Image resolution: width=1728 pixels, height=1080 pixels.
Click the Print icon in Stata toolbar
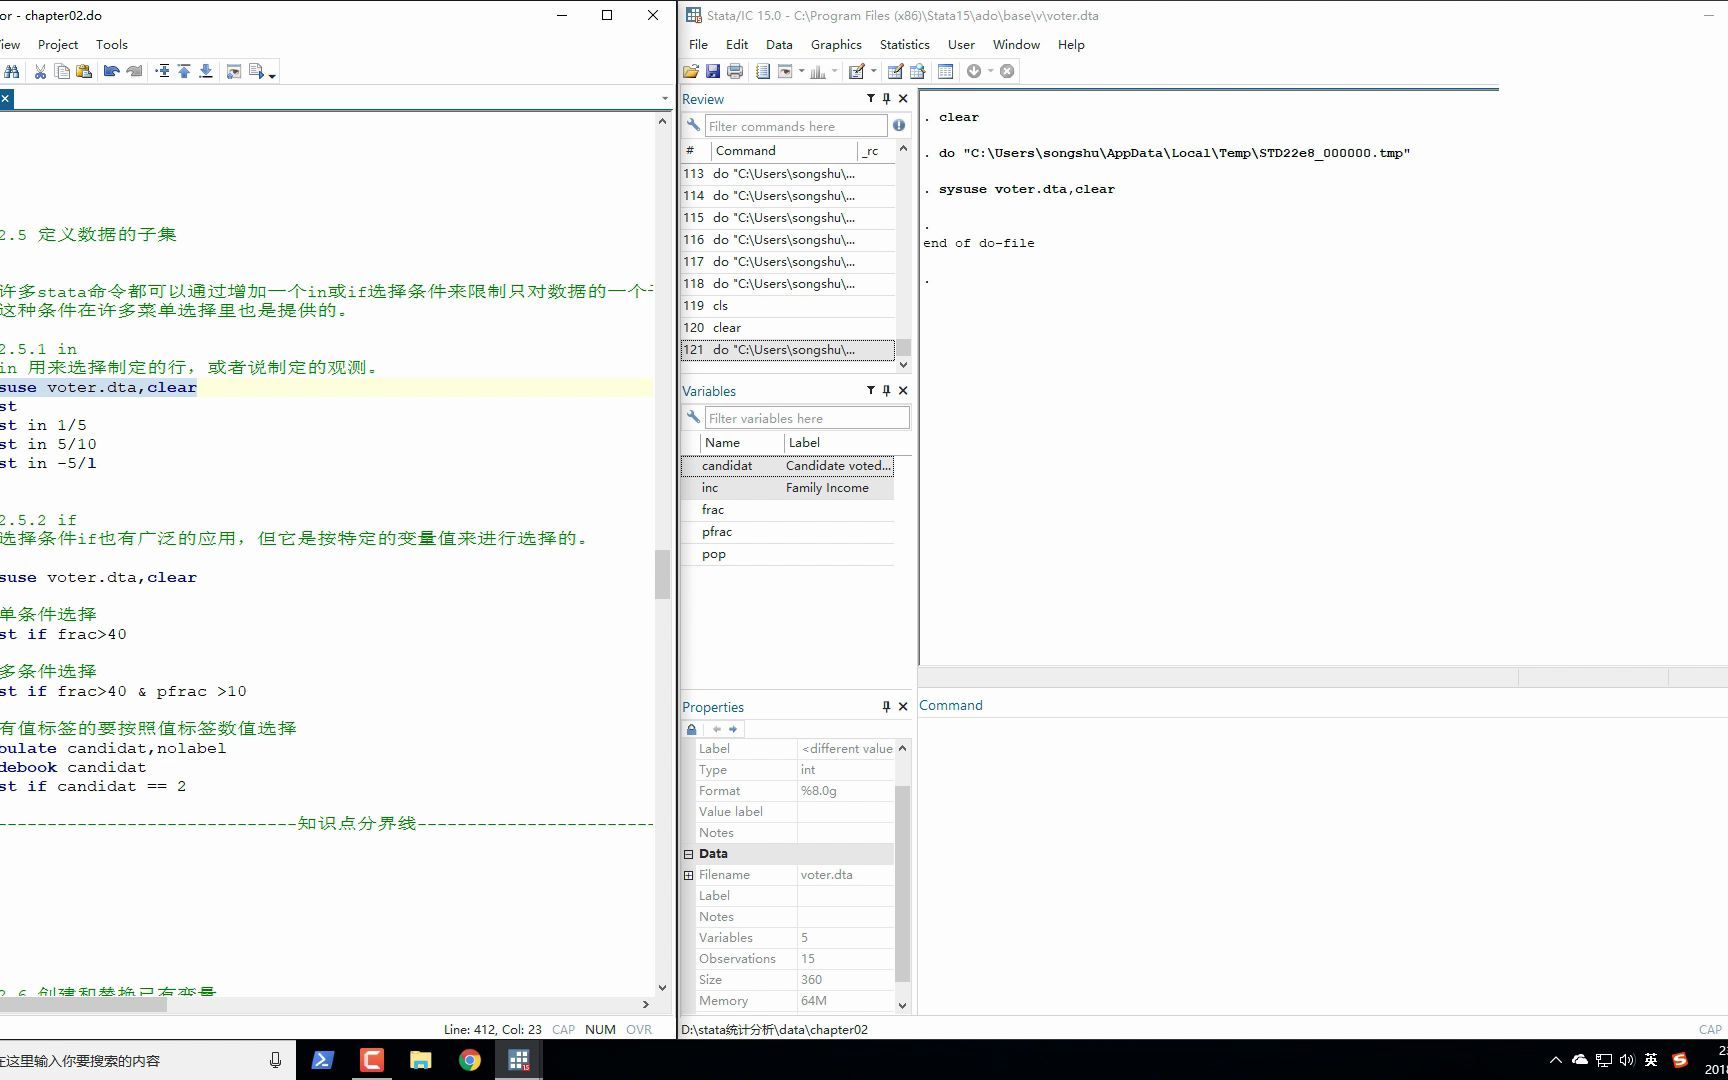click(735, 71)
